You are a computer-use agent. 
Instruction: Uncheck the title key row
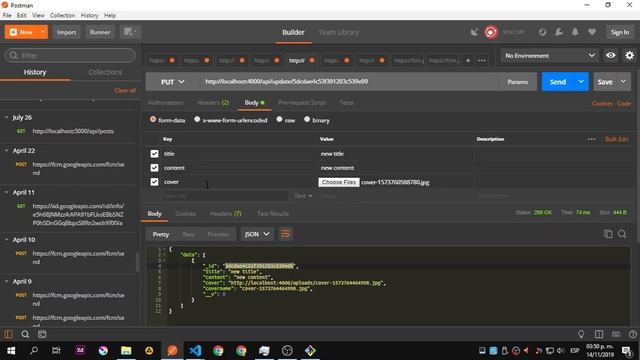tap(154, 153)
